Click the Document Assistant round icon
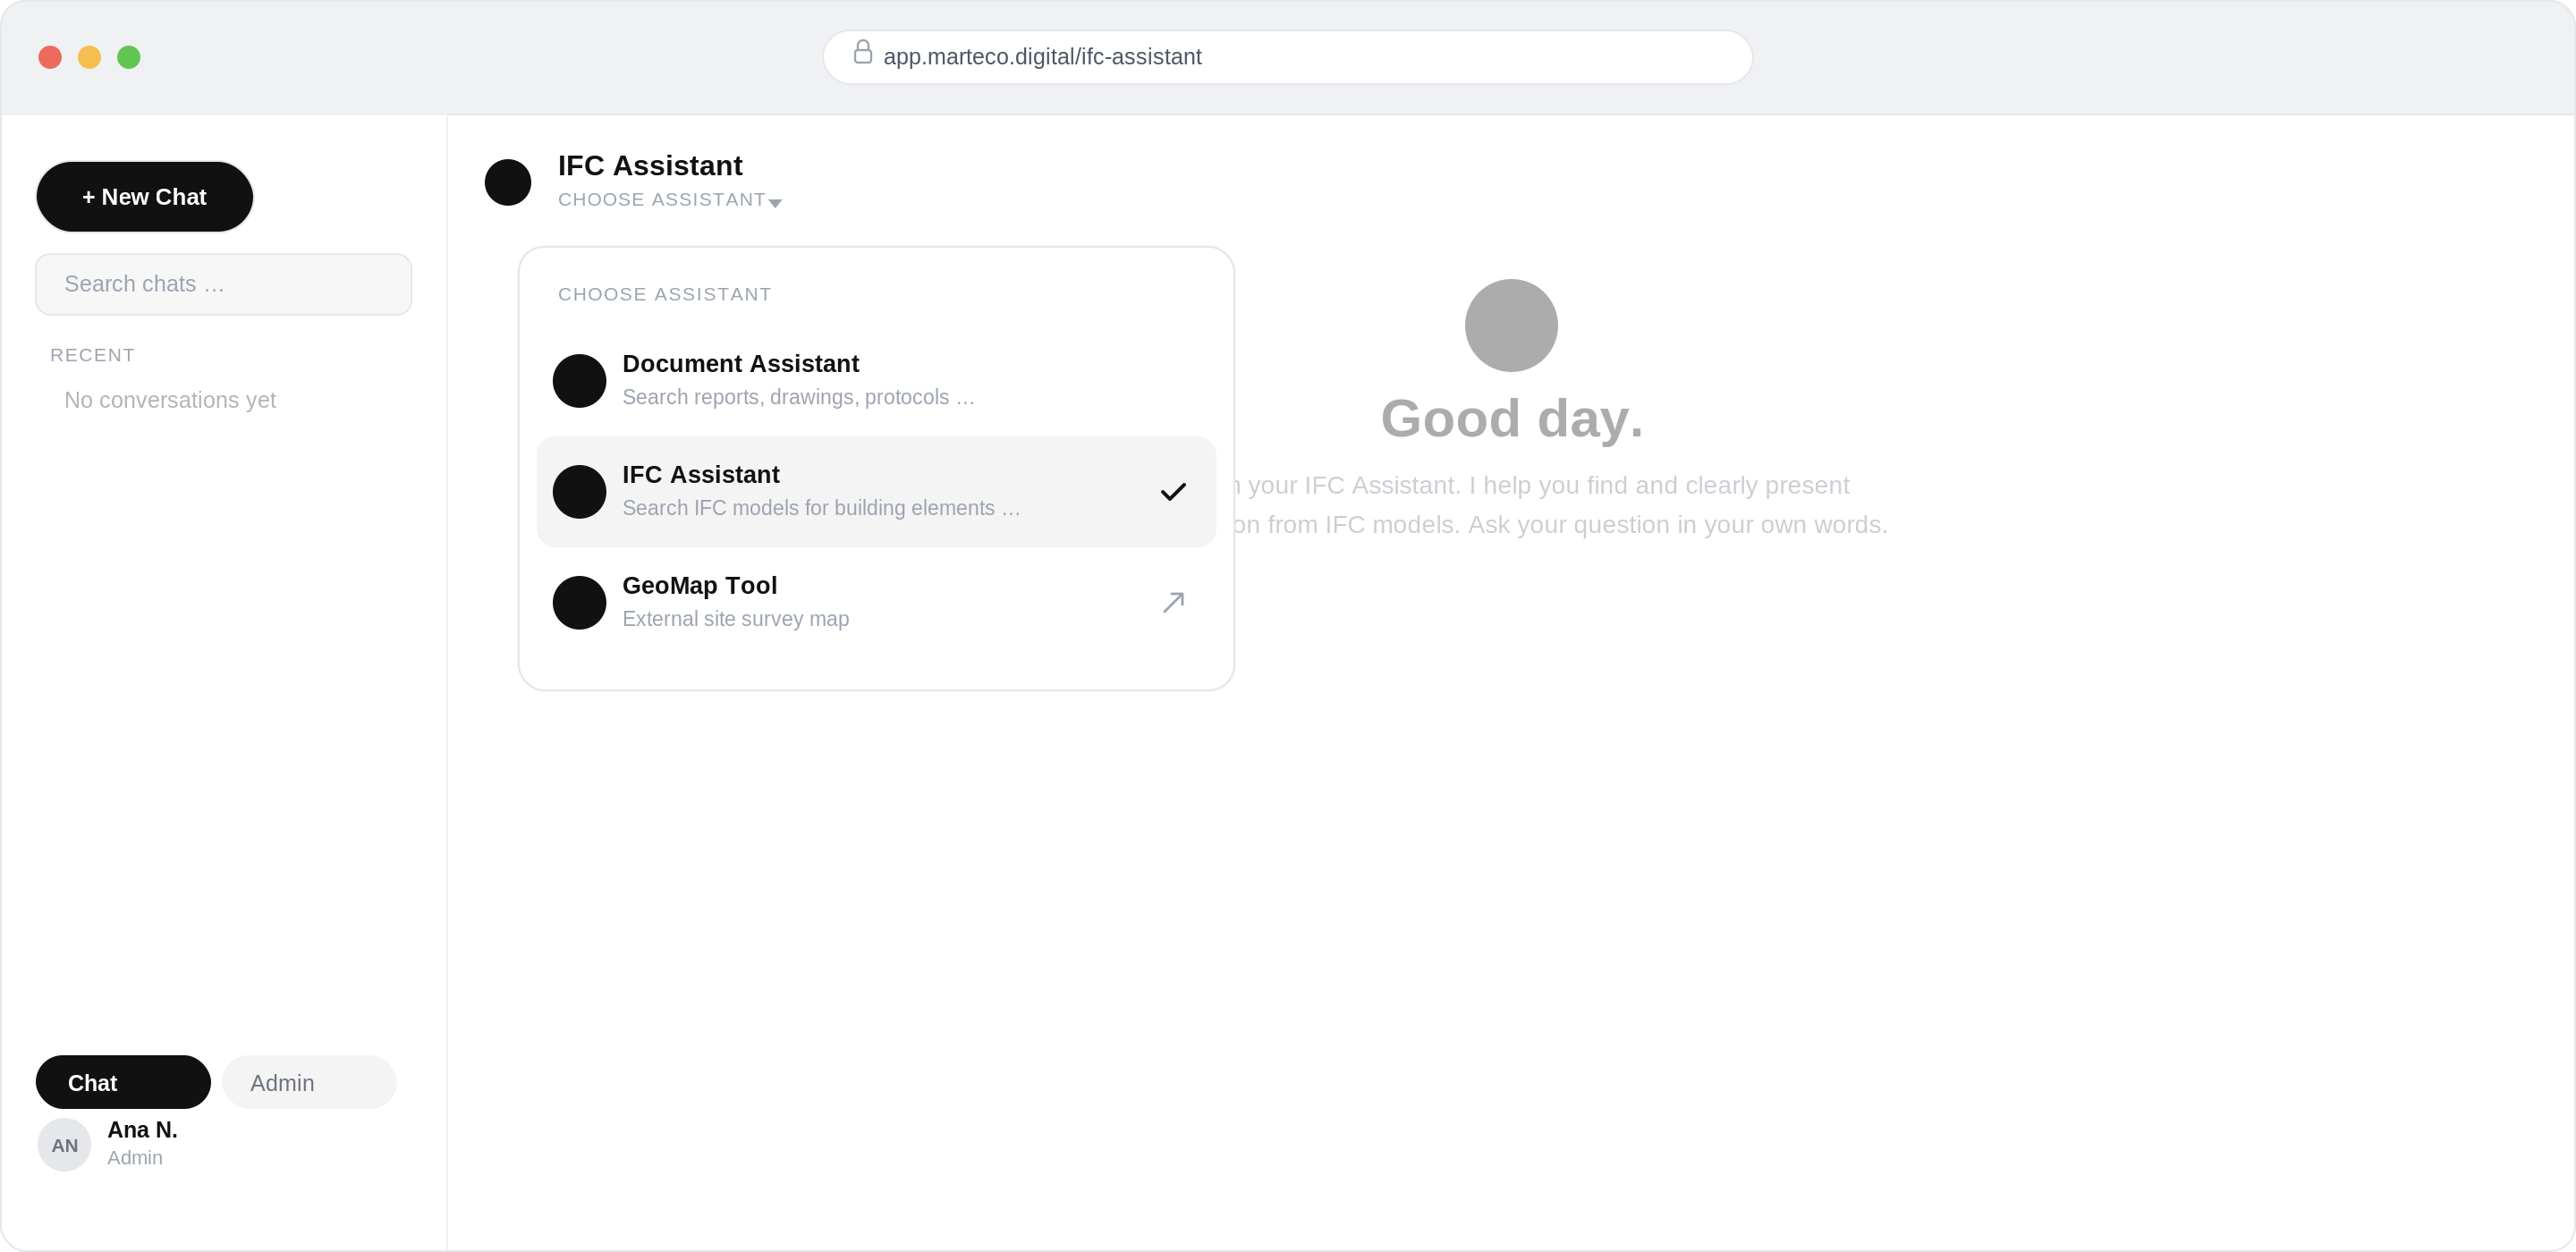2576x1252 pixels. coord(579,381)
